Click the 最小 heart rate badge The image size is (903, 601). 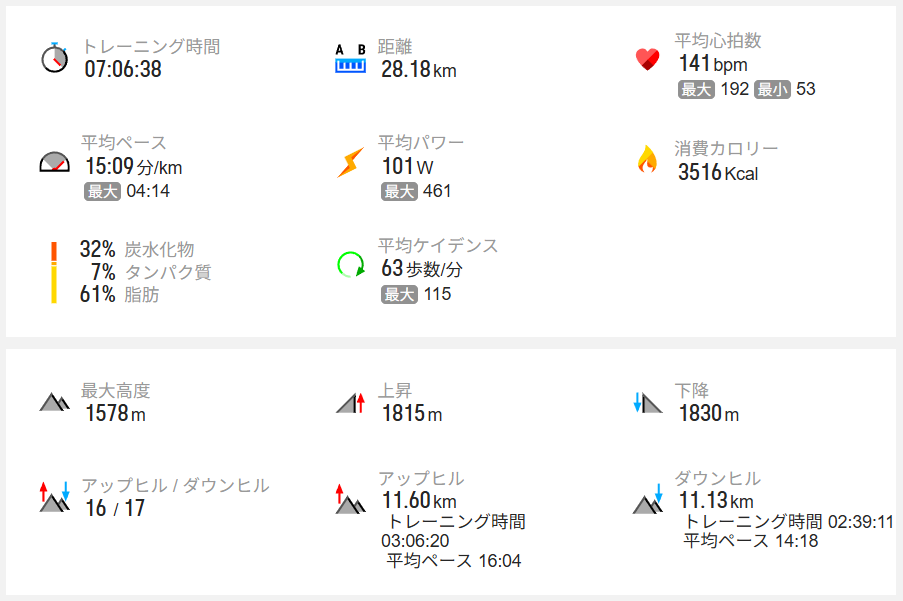click(x=772, y=89)
